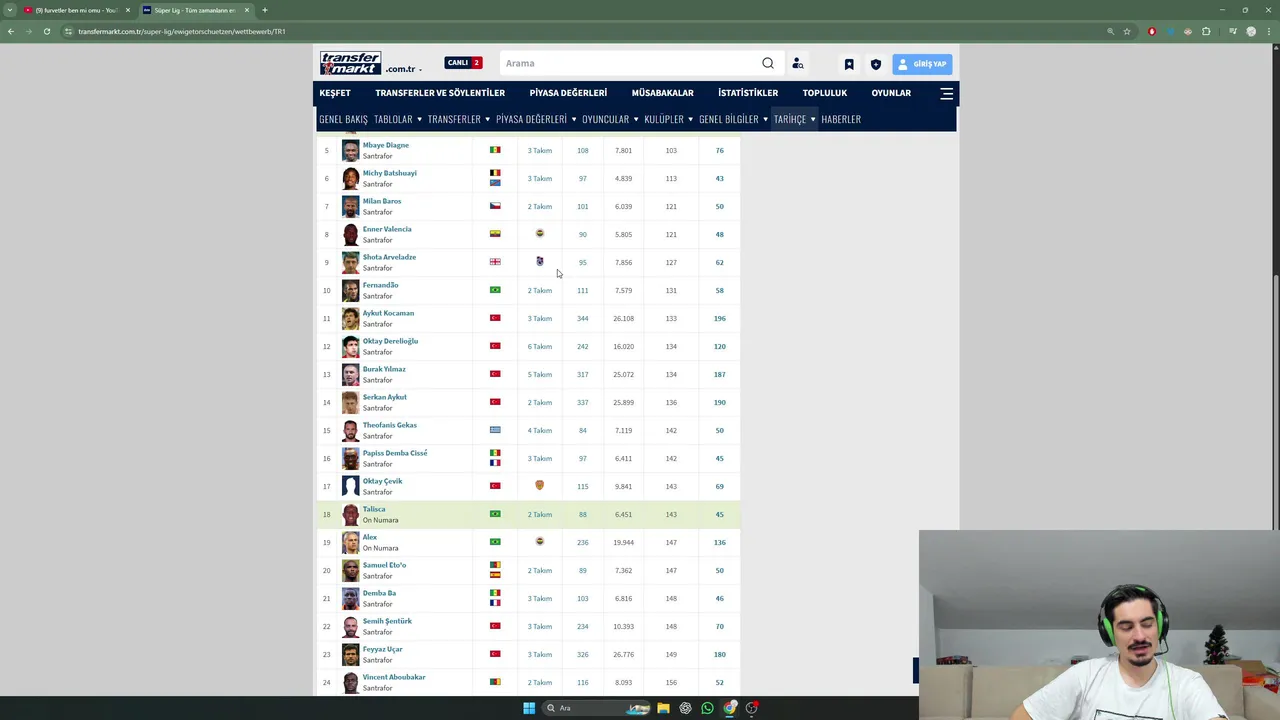This screenshot has width=1280, height=720.
Task: Open WhatsApp from the taskbar
Action: click(x=707, y=708)
